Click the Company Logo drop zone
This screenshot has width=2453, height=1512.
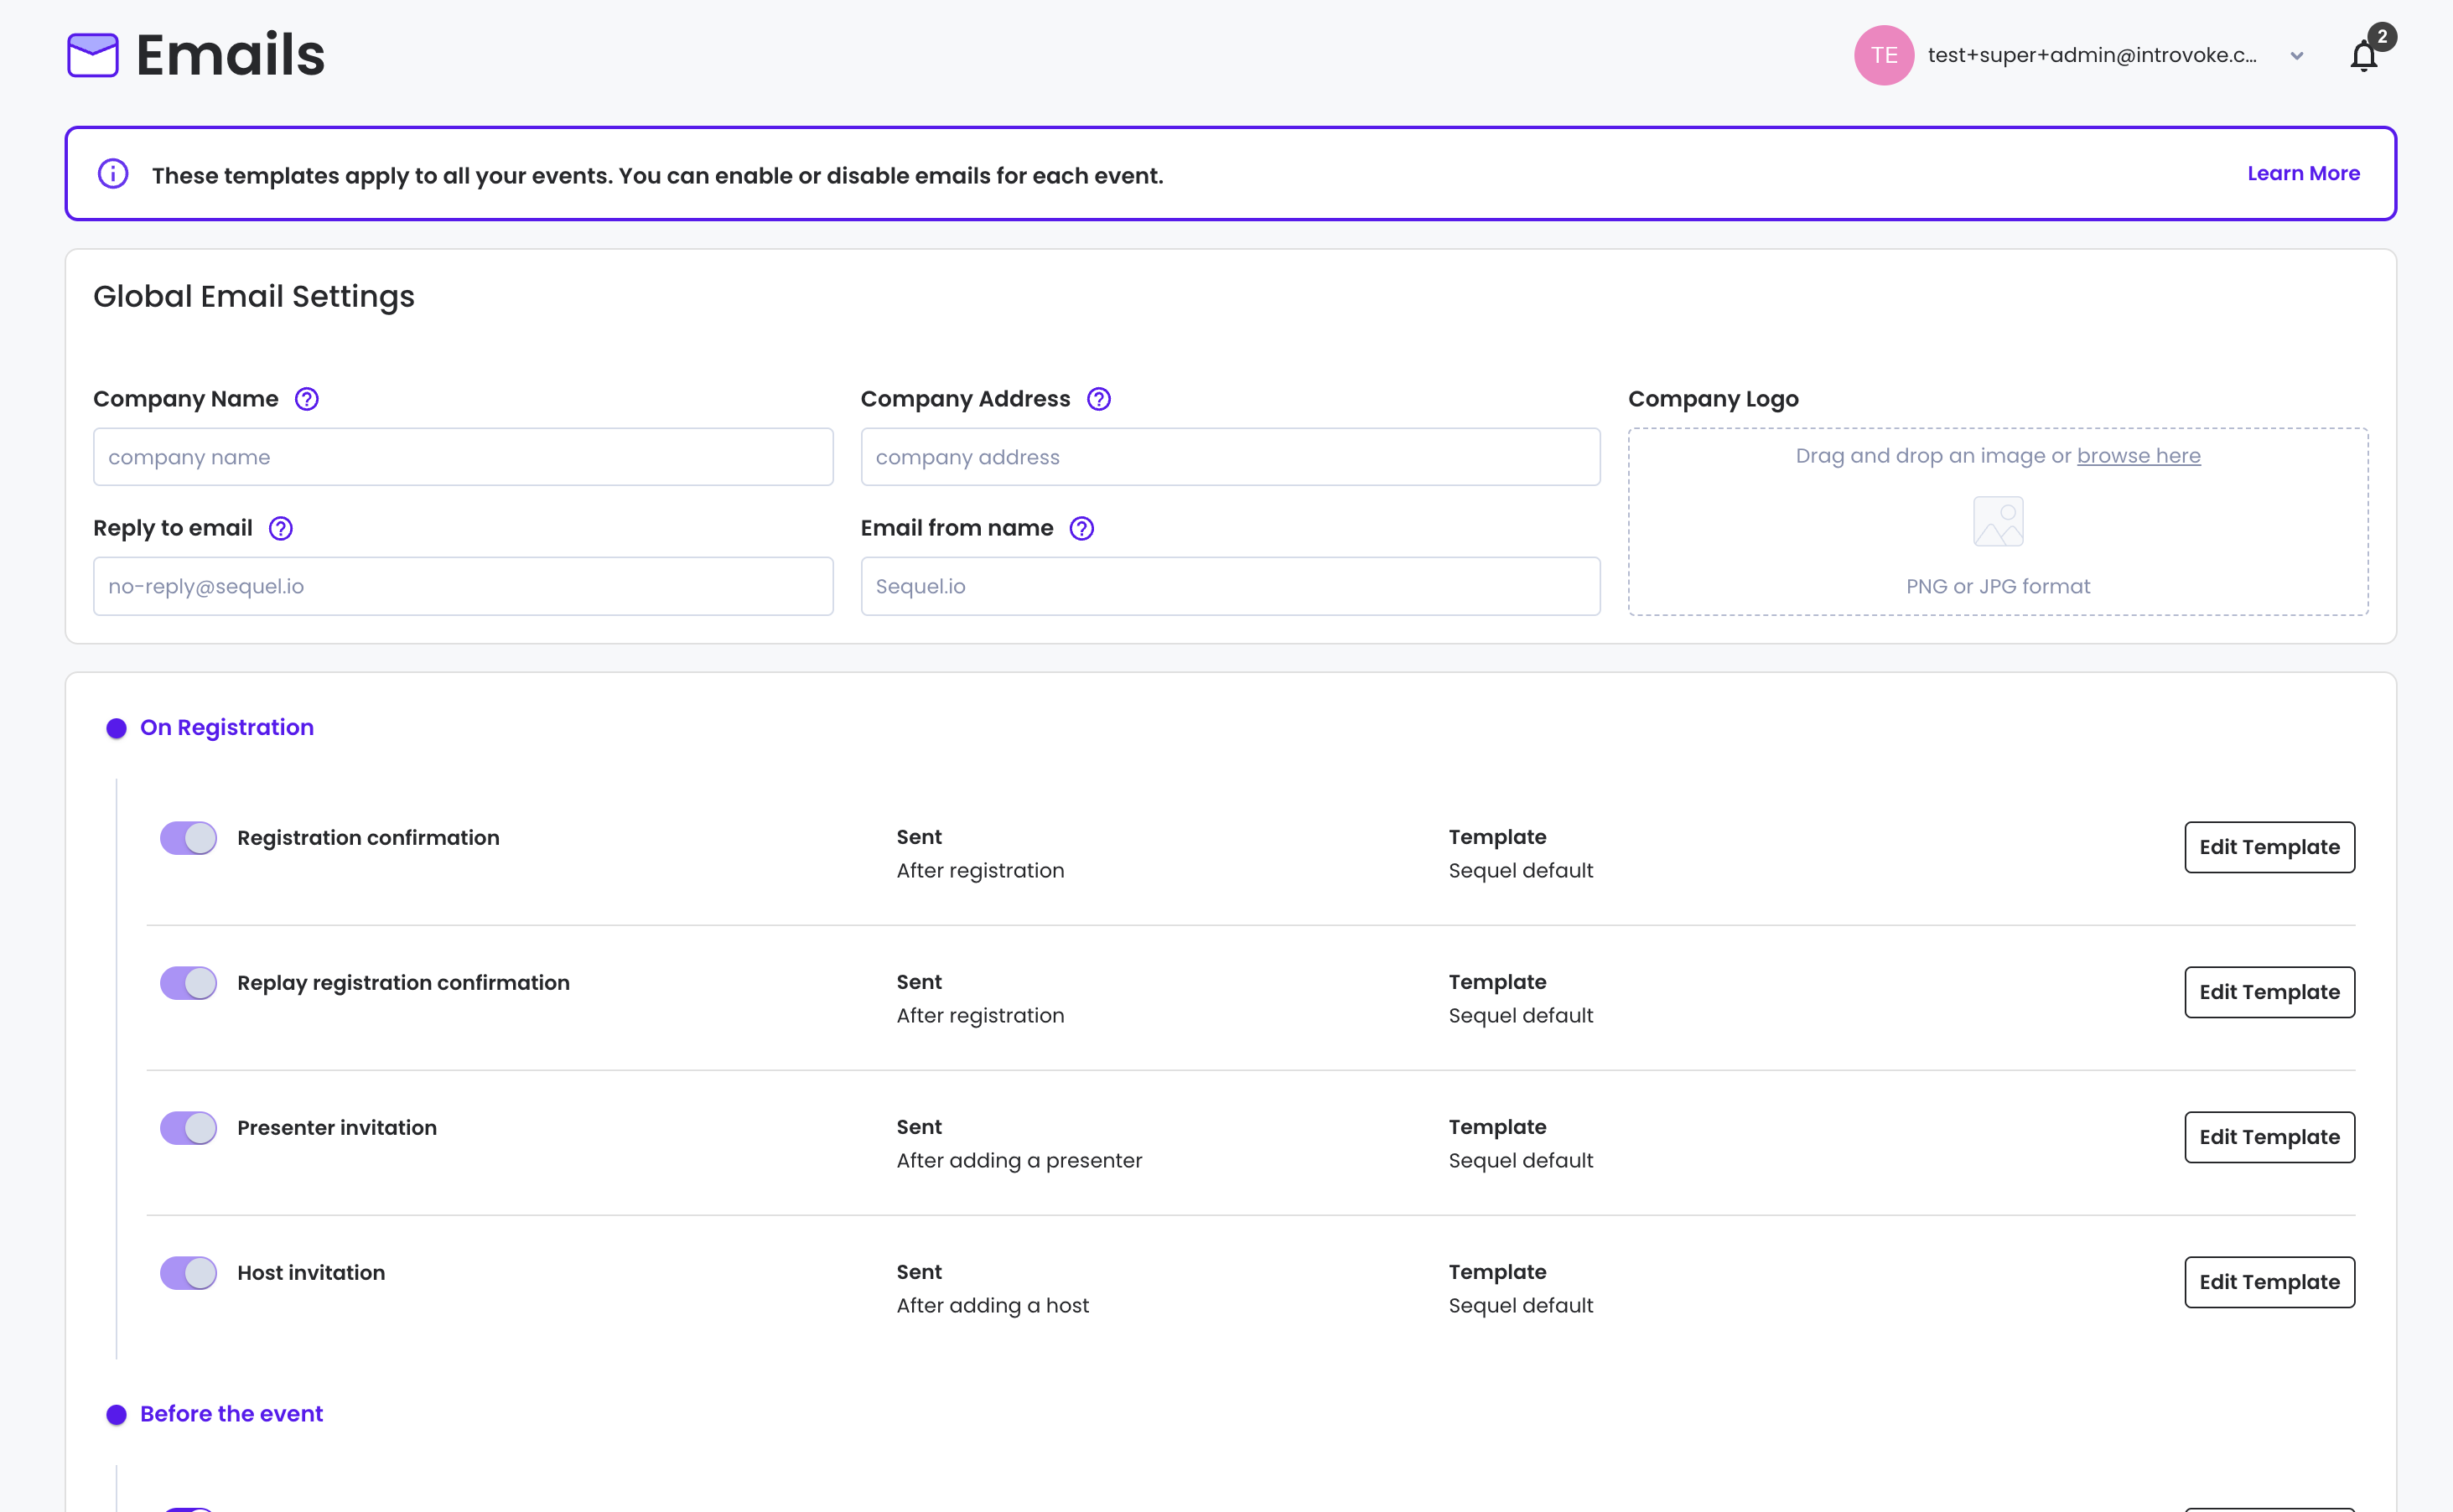(x=1998, y=522)
